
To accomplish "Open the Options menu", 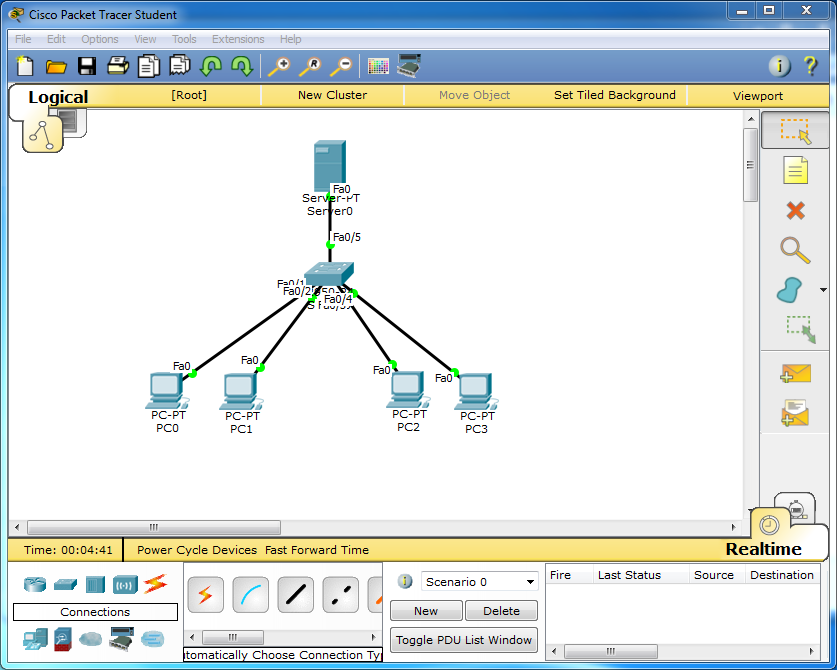I will (99, 39).
